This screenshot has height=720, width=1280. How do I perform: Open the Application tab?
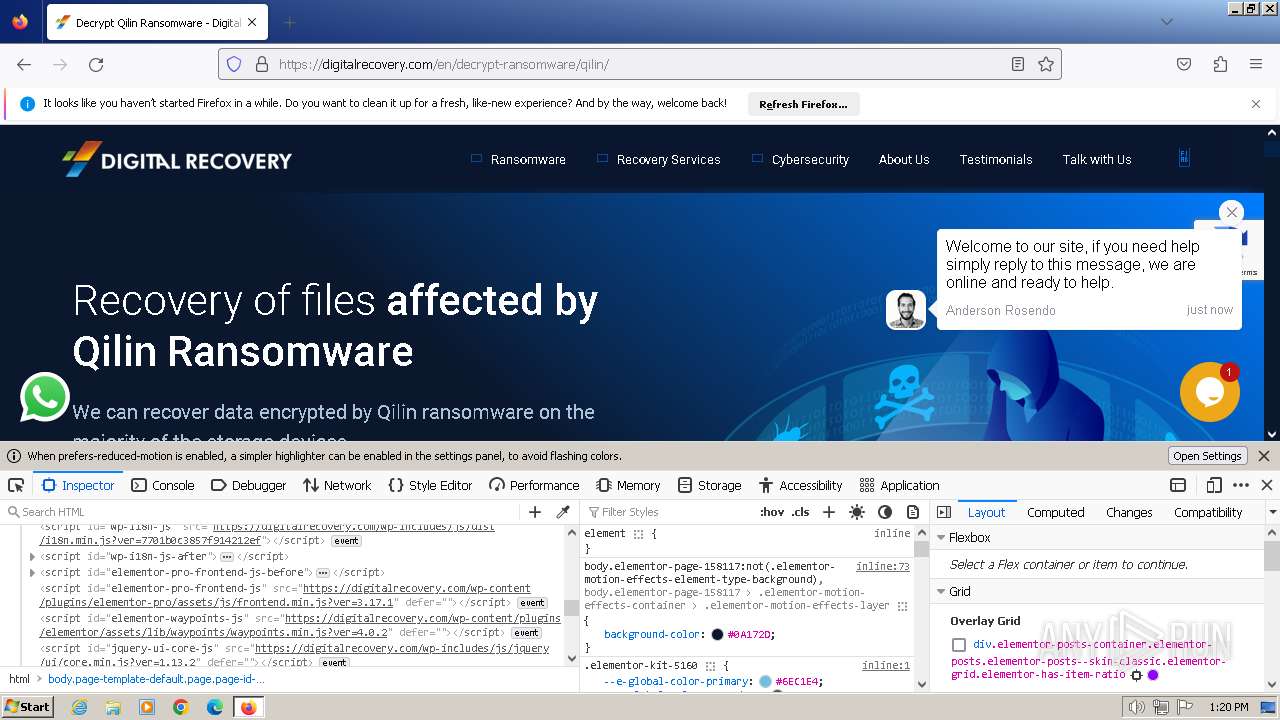coord(899,485)
